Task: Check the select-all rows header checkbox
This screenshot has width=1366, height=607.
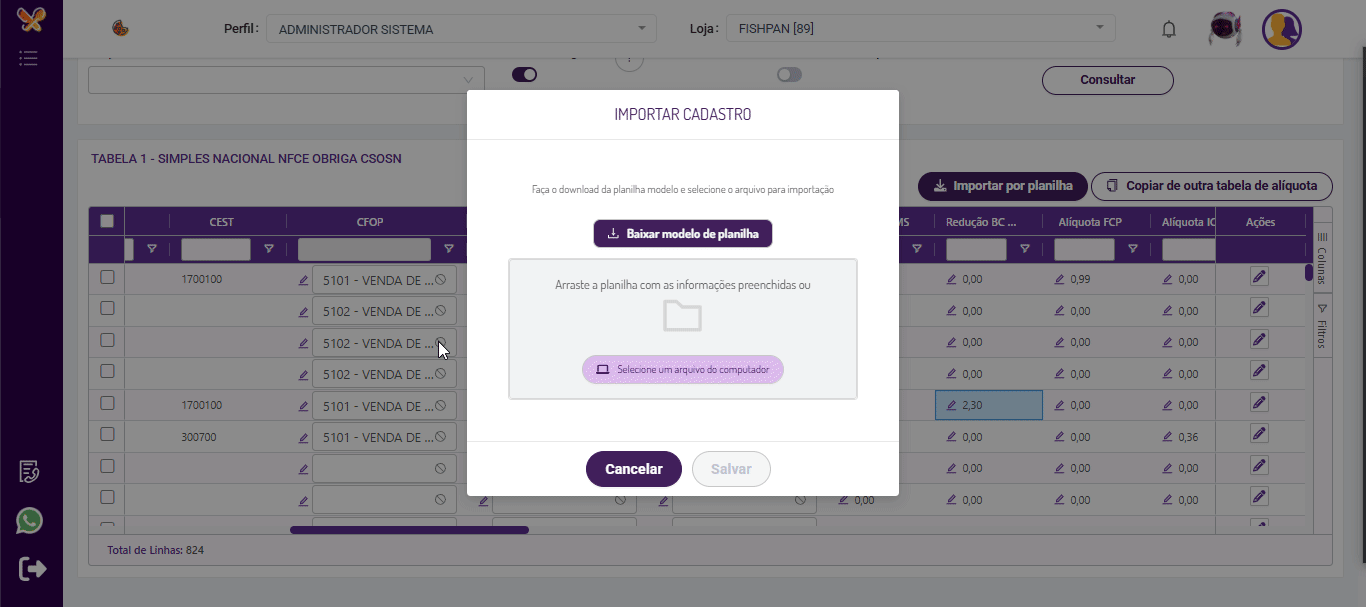Action: [x=107, y=221]
